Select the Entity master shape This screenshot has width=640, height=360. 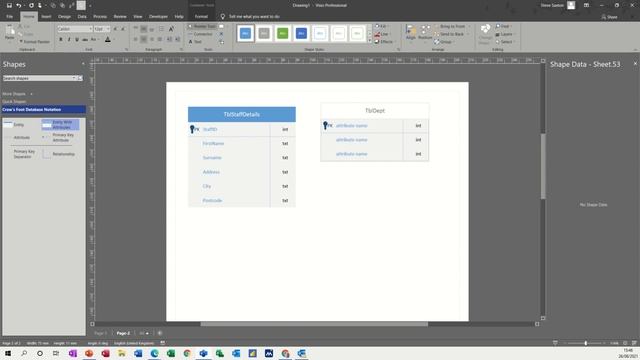(x=14, y=124)
